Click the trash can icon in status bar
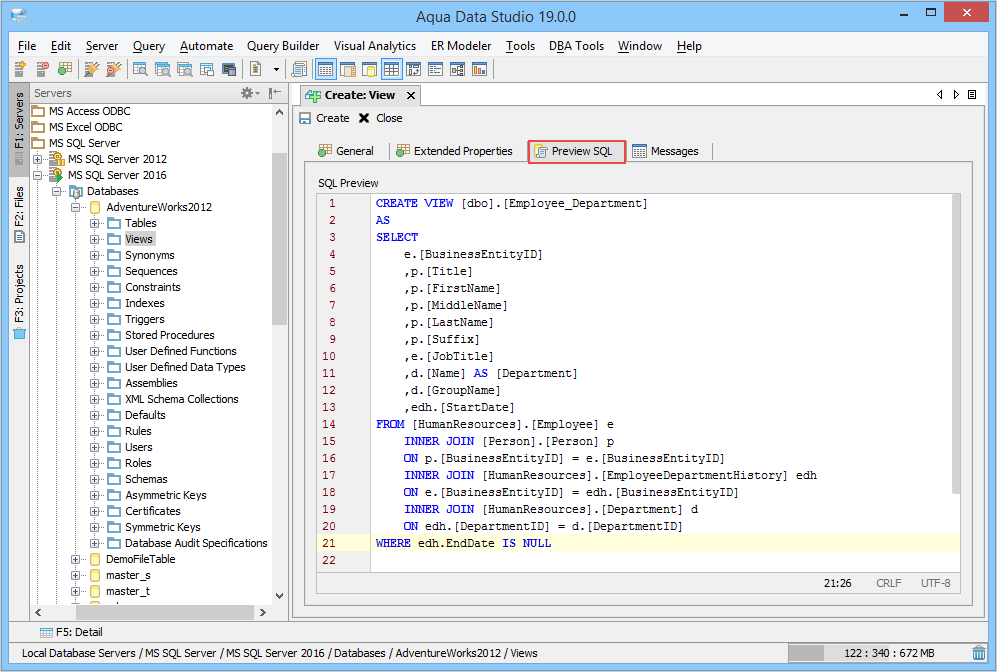 [x=978, y=653]
